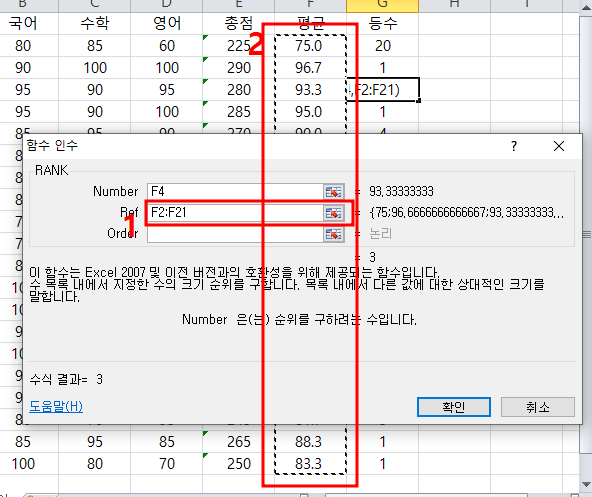The image size is (592, 497).
Task: Select the total cell showing 250
Action: 239,463
